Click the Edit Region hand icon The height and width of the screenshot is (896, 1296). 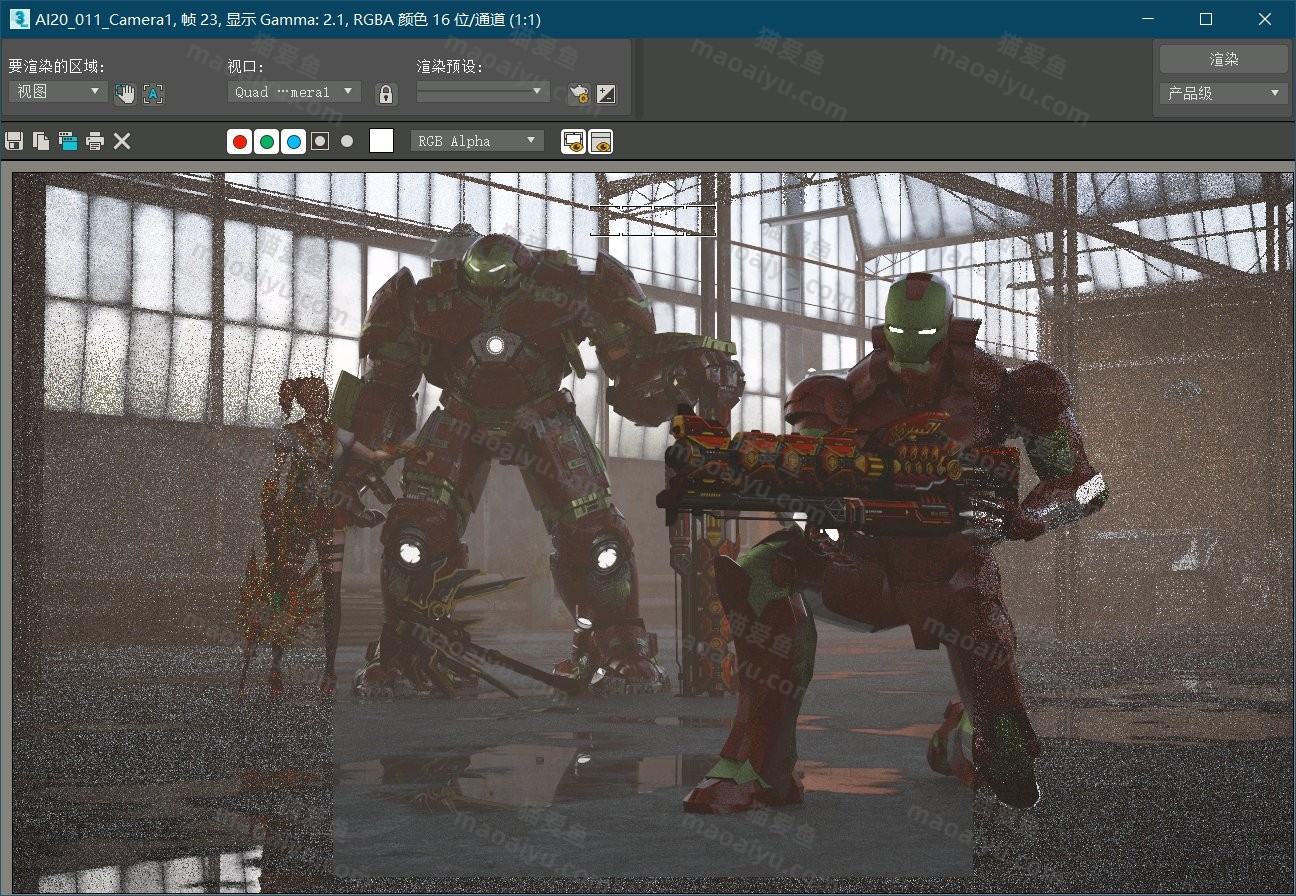125,94
